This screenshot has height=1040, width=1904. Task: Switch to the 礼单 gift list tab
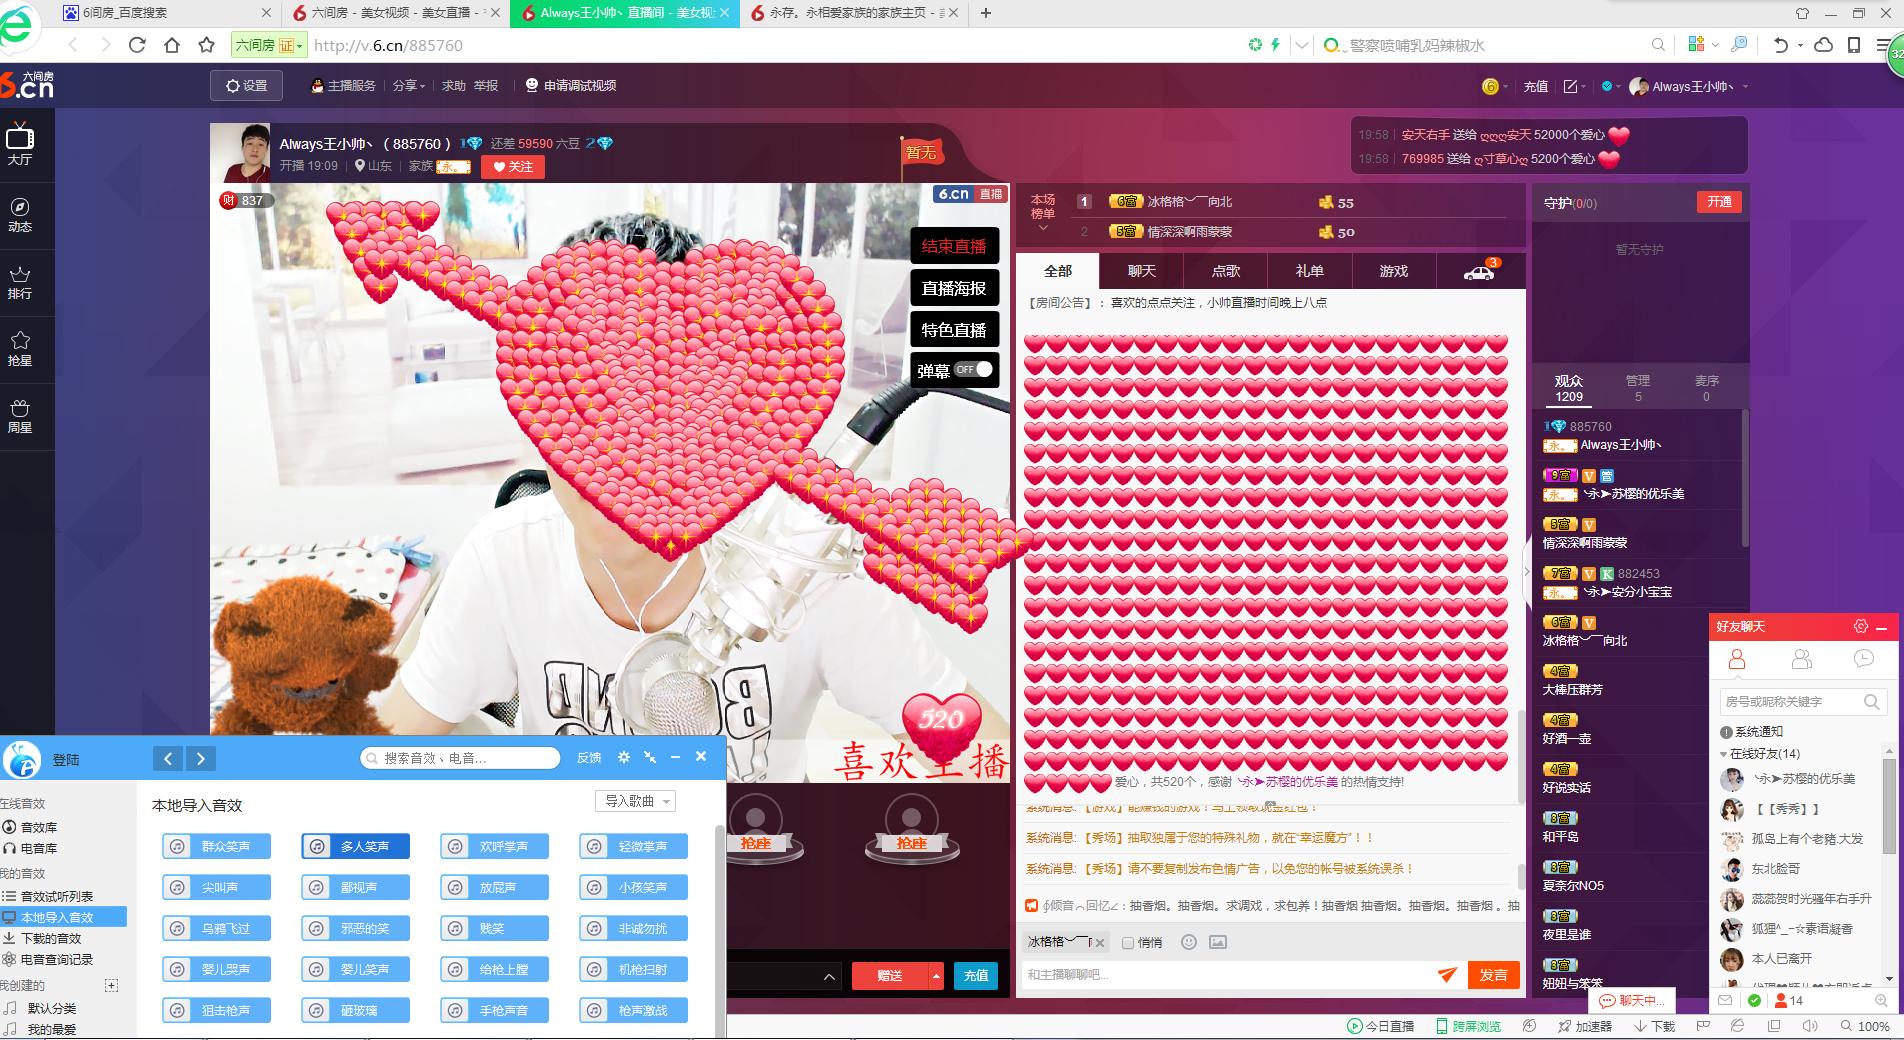[1309, 271]
